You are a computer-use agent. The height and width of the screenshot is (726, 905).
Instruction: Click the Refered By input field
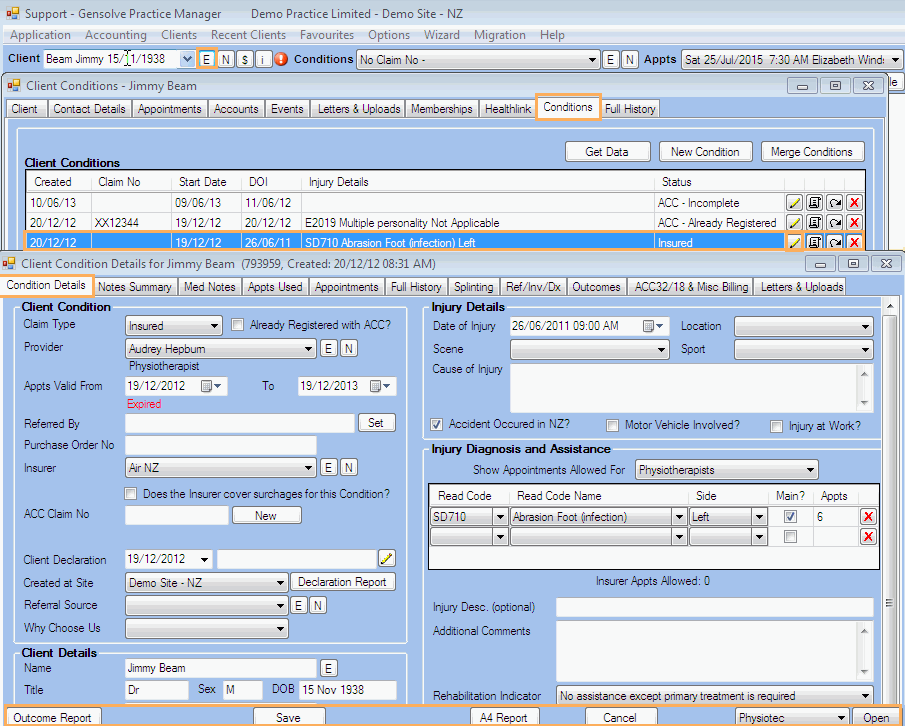240,423
